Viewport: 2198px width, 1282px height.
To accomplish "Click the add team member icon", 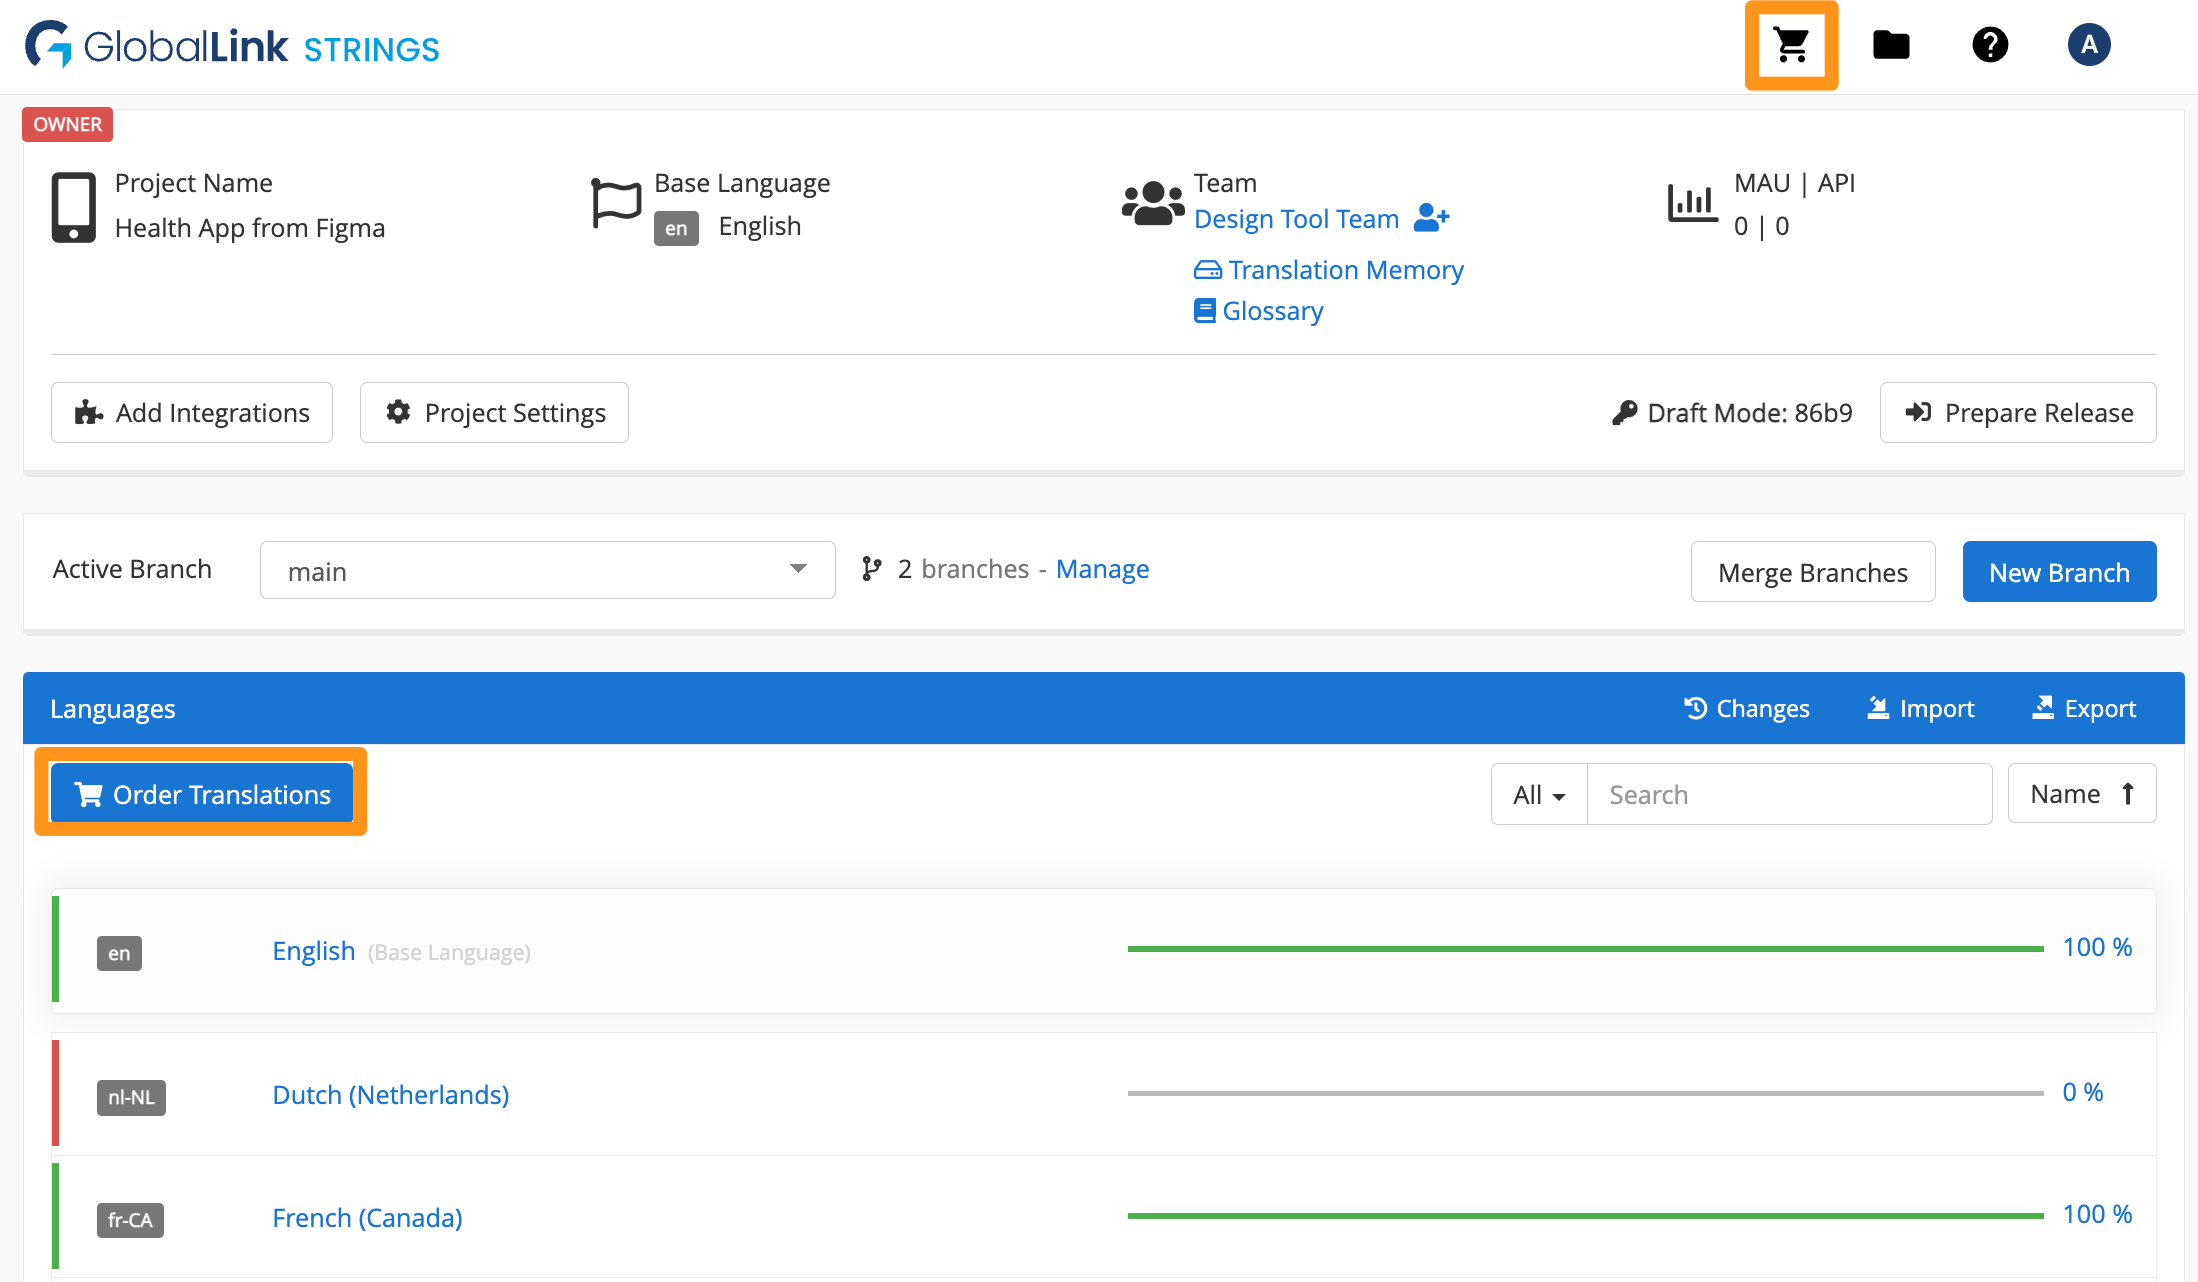I will click(1431, 217).
